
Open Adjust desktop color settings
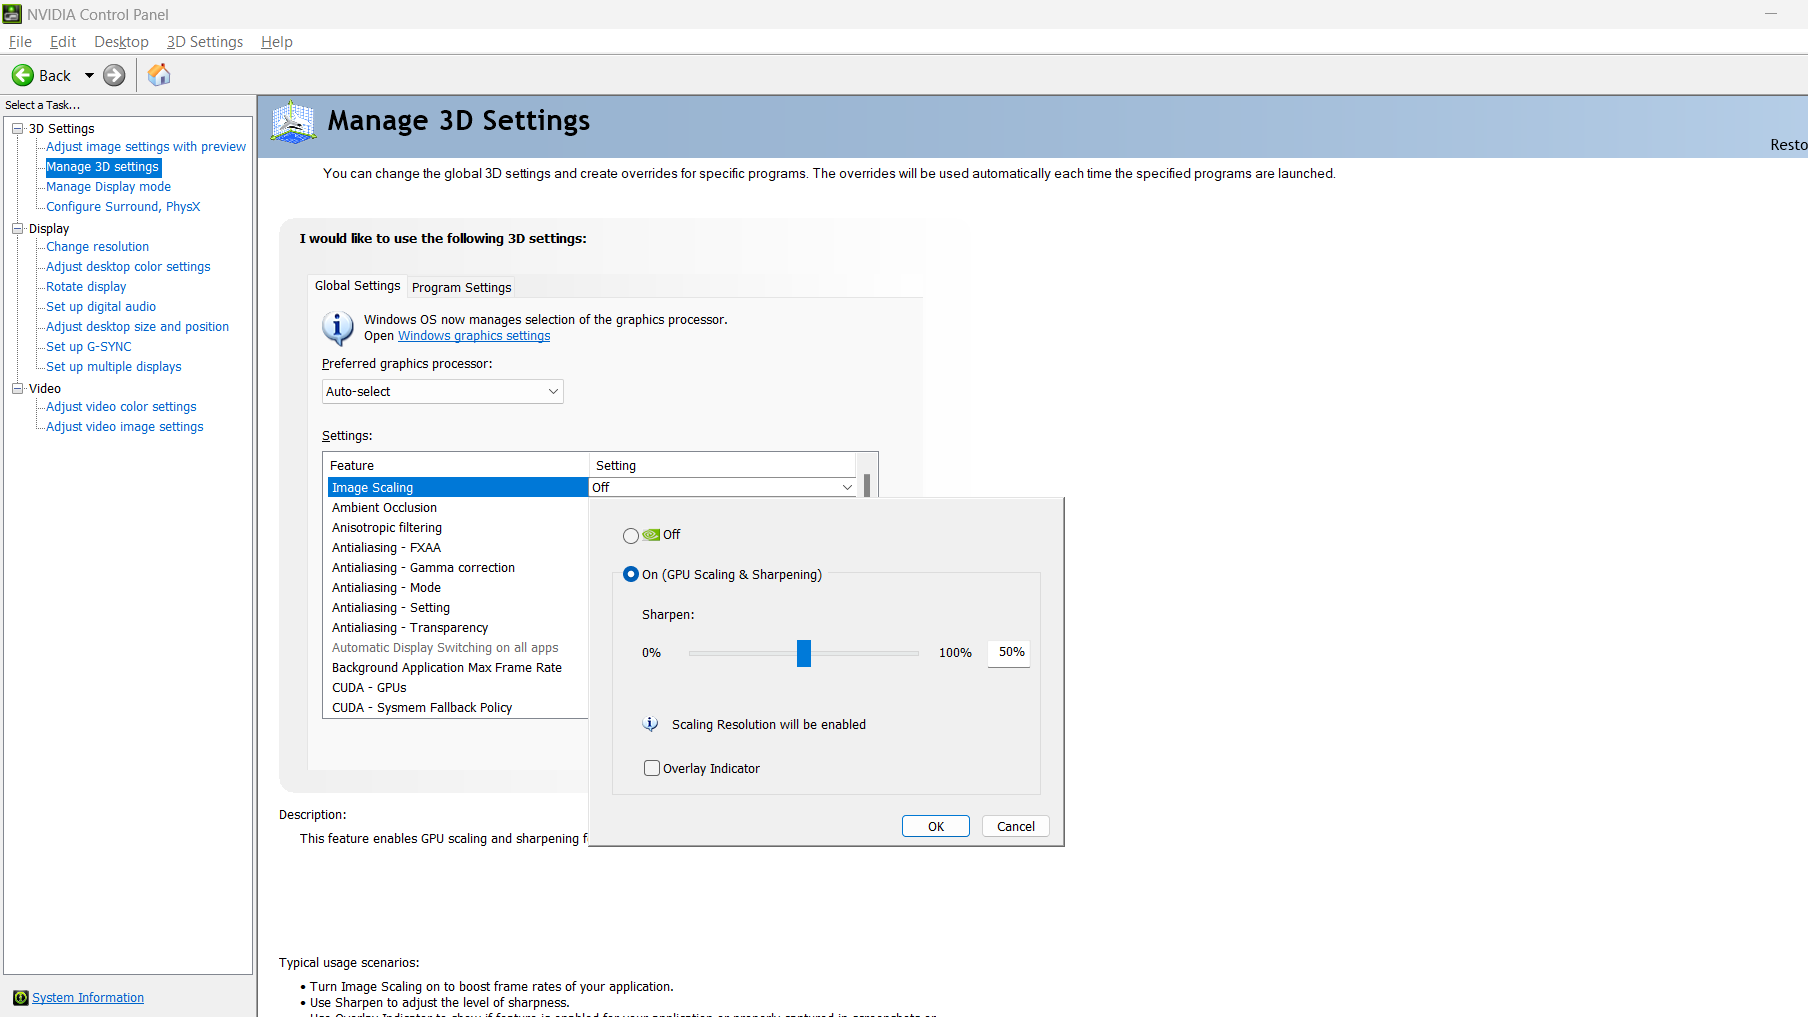(128, 267)
